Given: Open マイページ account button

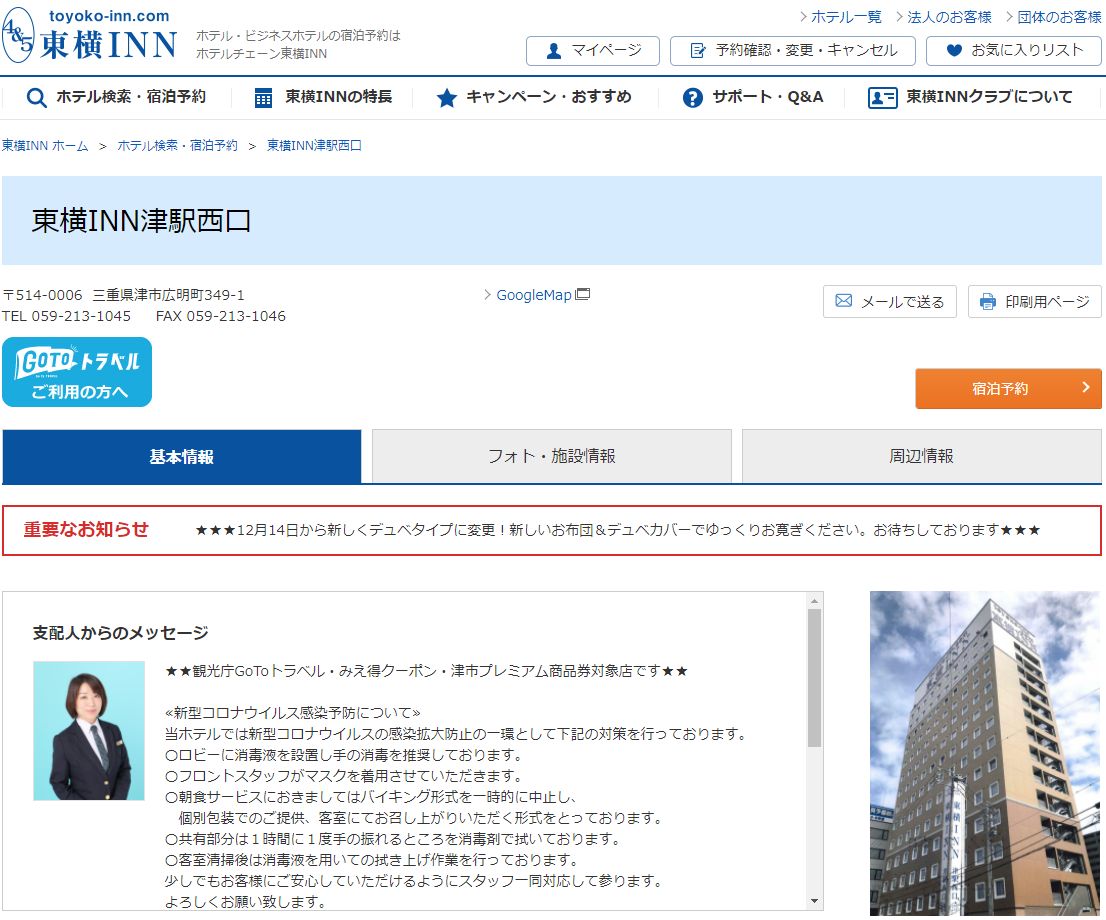Looking at the screenshot, I should [x=592, y=51].
